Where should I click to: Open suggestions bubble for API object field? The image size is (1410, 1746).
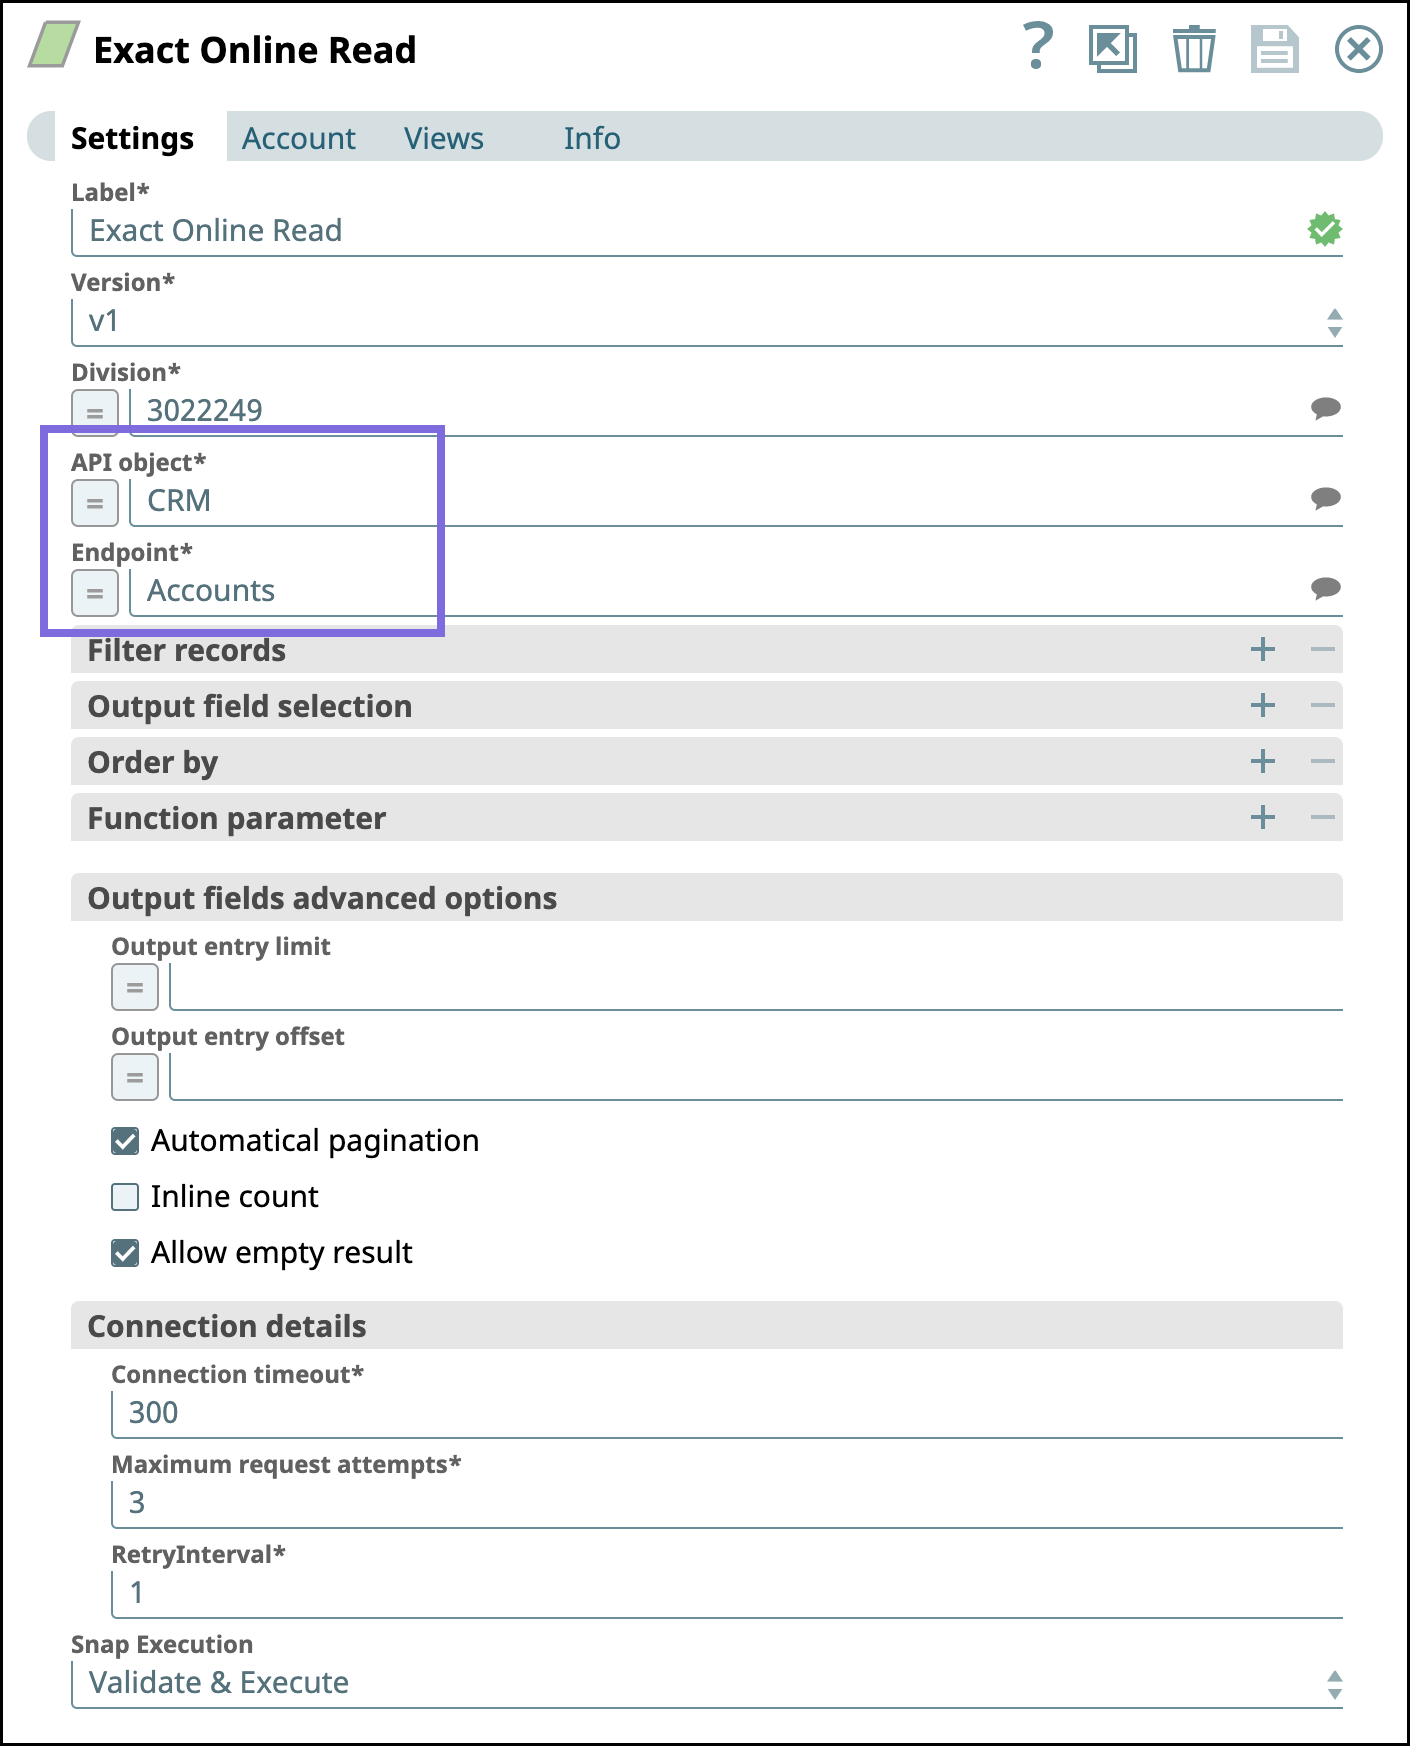[x=1326, y=498]
